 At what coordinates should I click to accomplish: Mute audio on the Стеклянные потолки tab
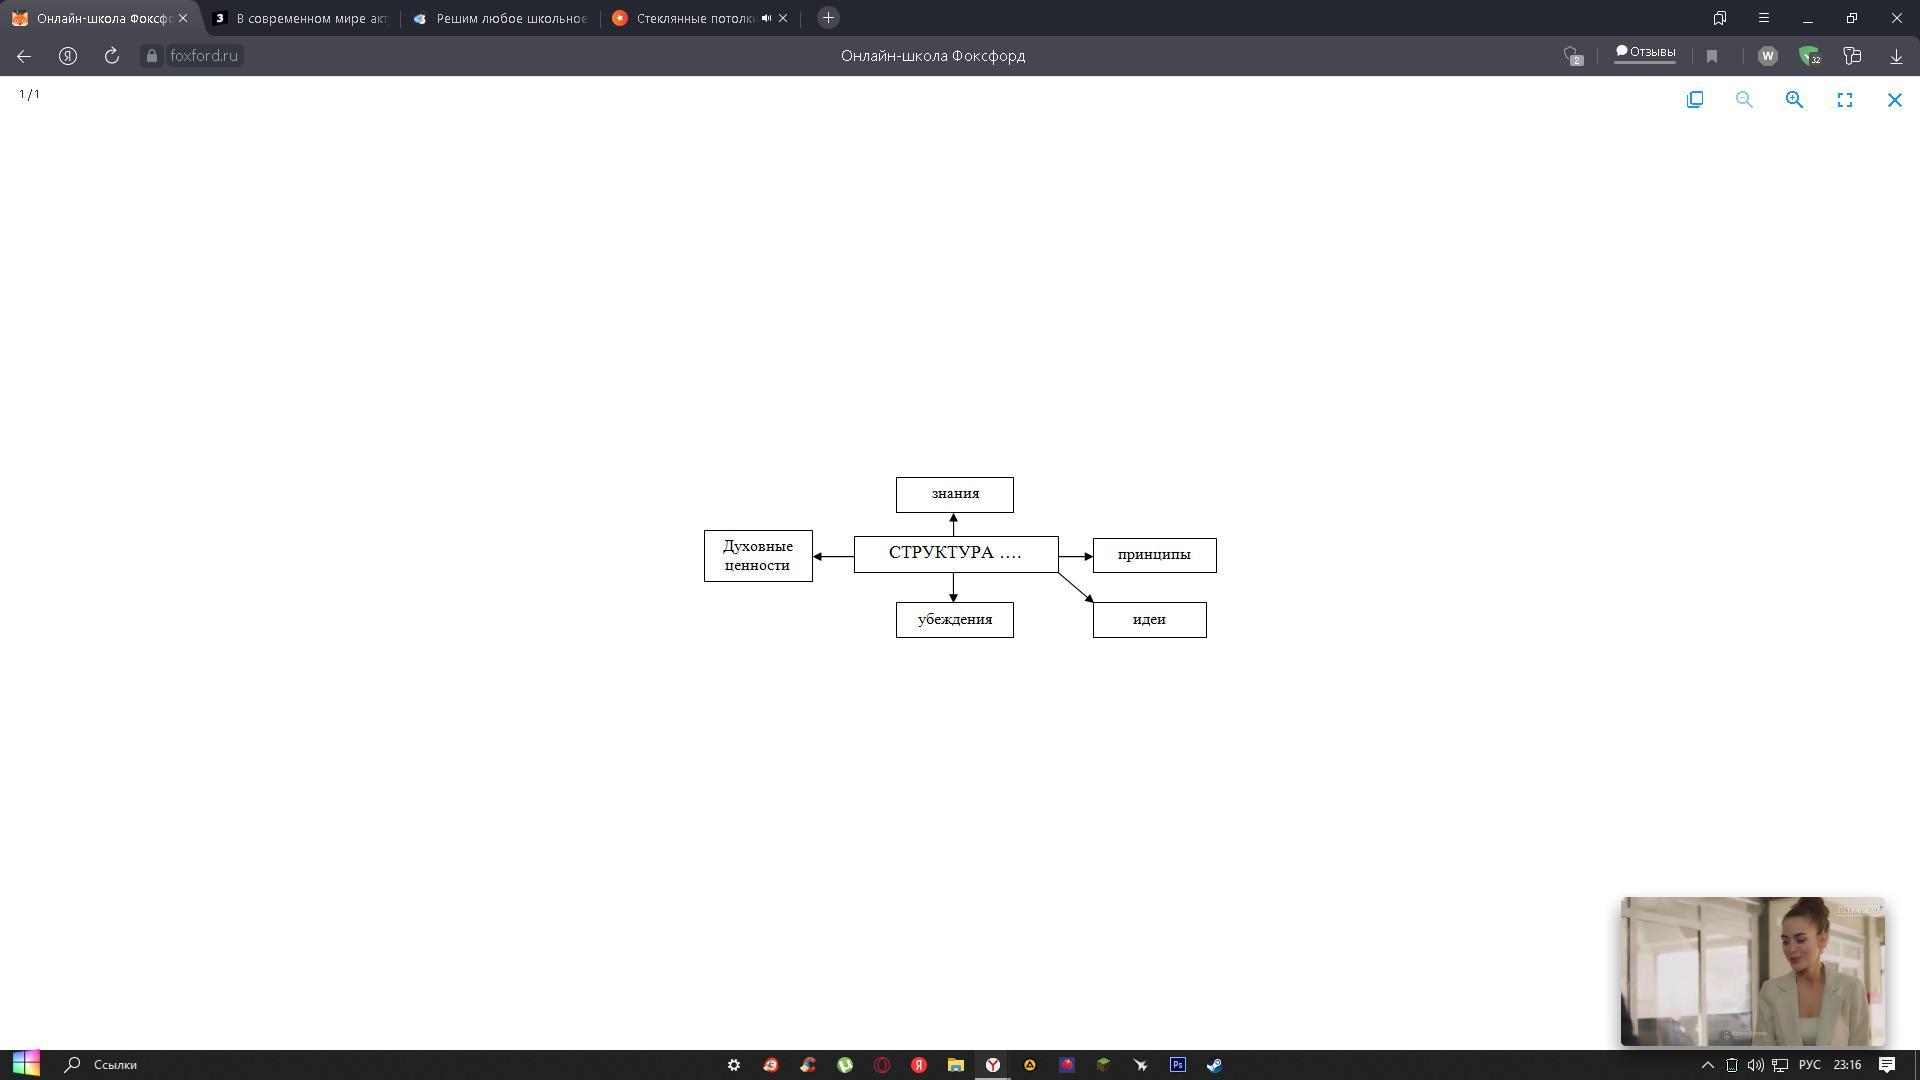(766, 18)
